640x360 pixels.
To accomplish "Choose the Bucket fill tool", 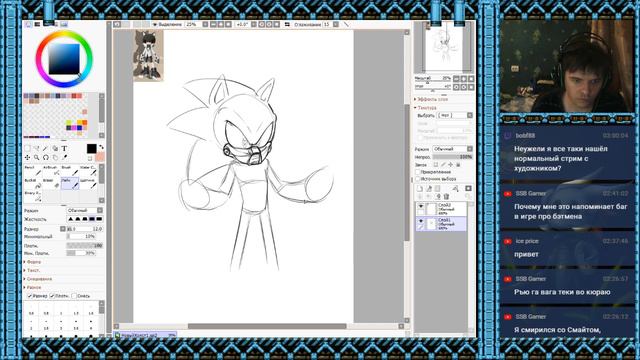I will (x=33, y=183).
